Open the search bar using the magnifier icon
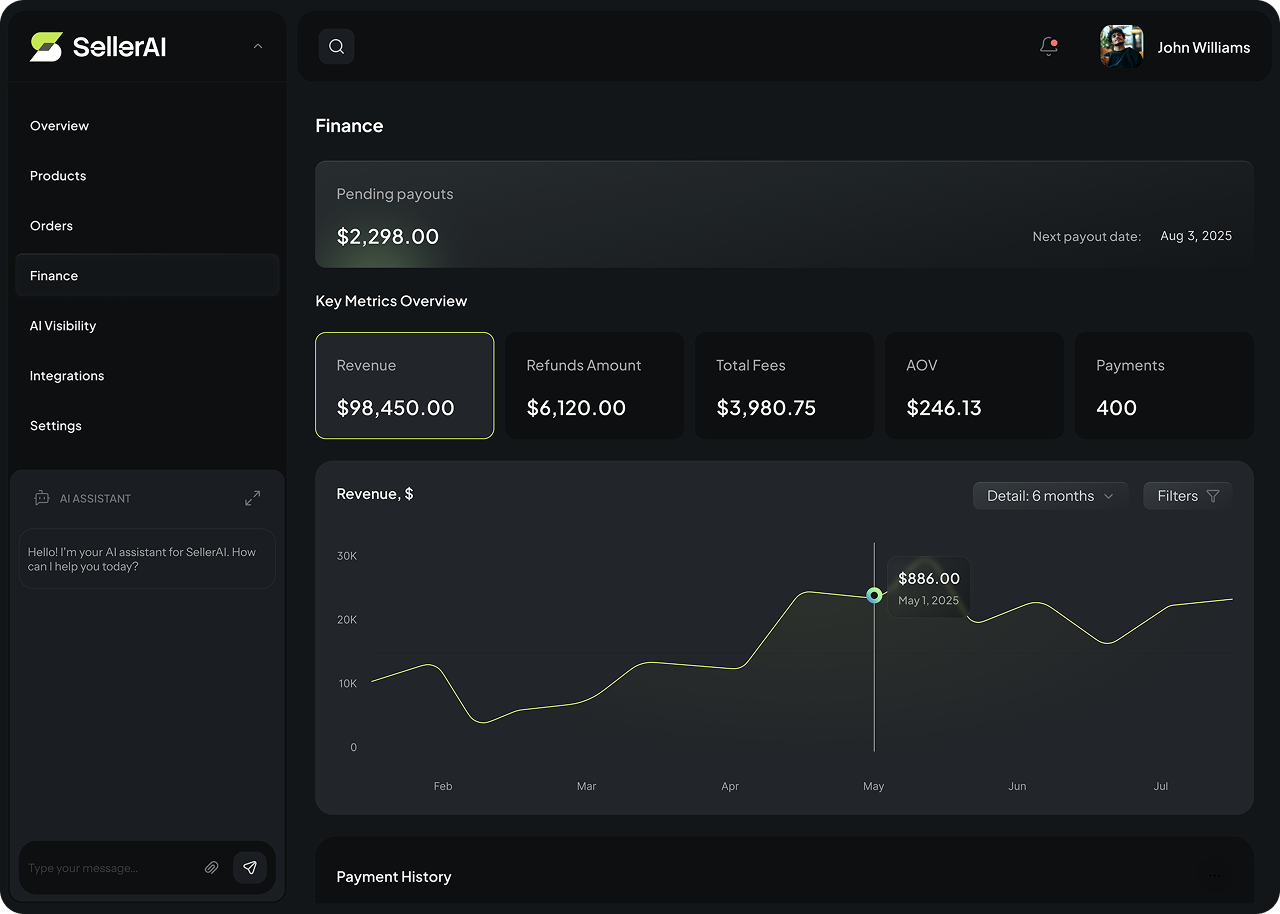 coord(336,46)
